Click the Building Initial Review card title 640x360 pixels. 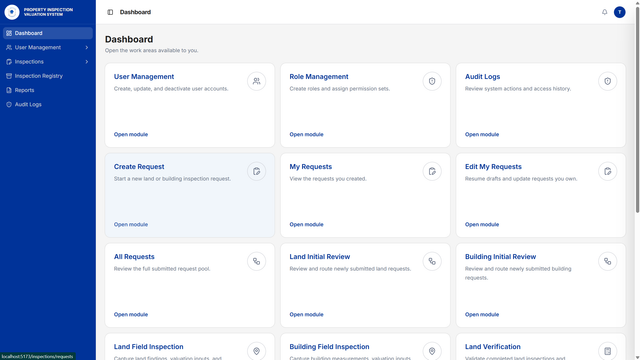(x=500, y=257)
